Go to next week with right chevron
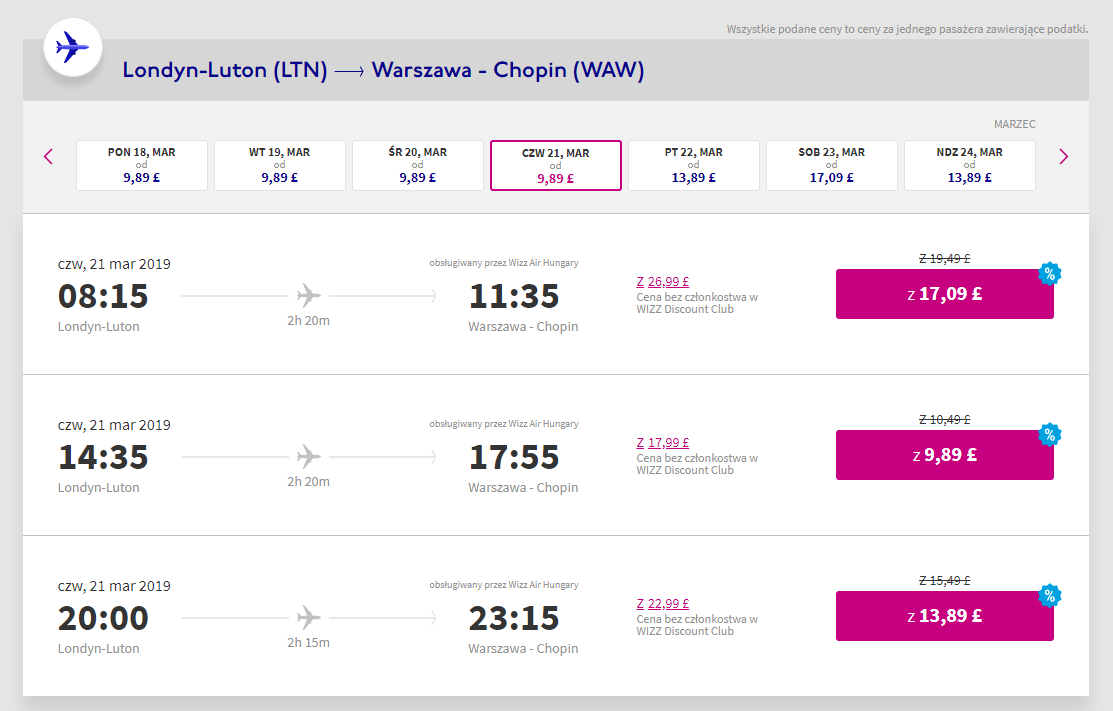This screenshot has width=1113, height=711. tap(1063, 157)
